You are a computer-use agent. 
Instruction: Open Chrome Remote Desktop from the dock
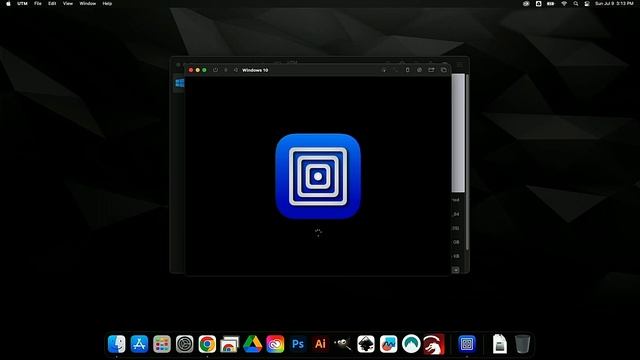tap(230, 344)
